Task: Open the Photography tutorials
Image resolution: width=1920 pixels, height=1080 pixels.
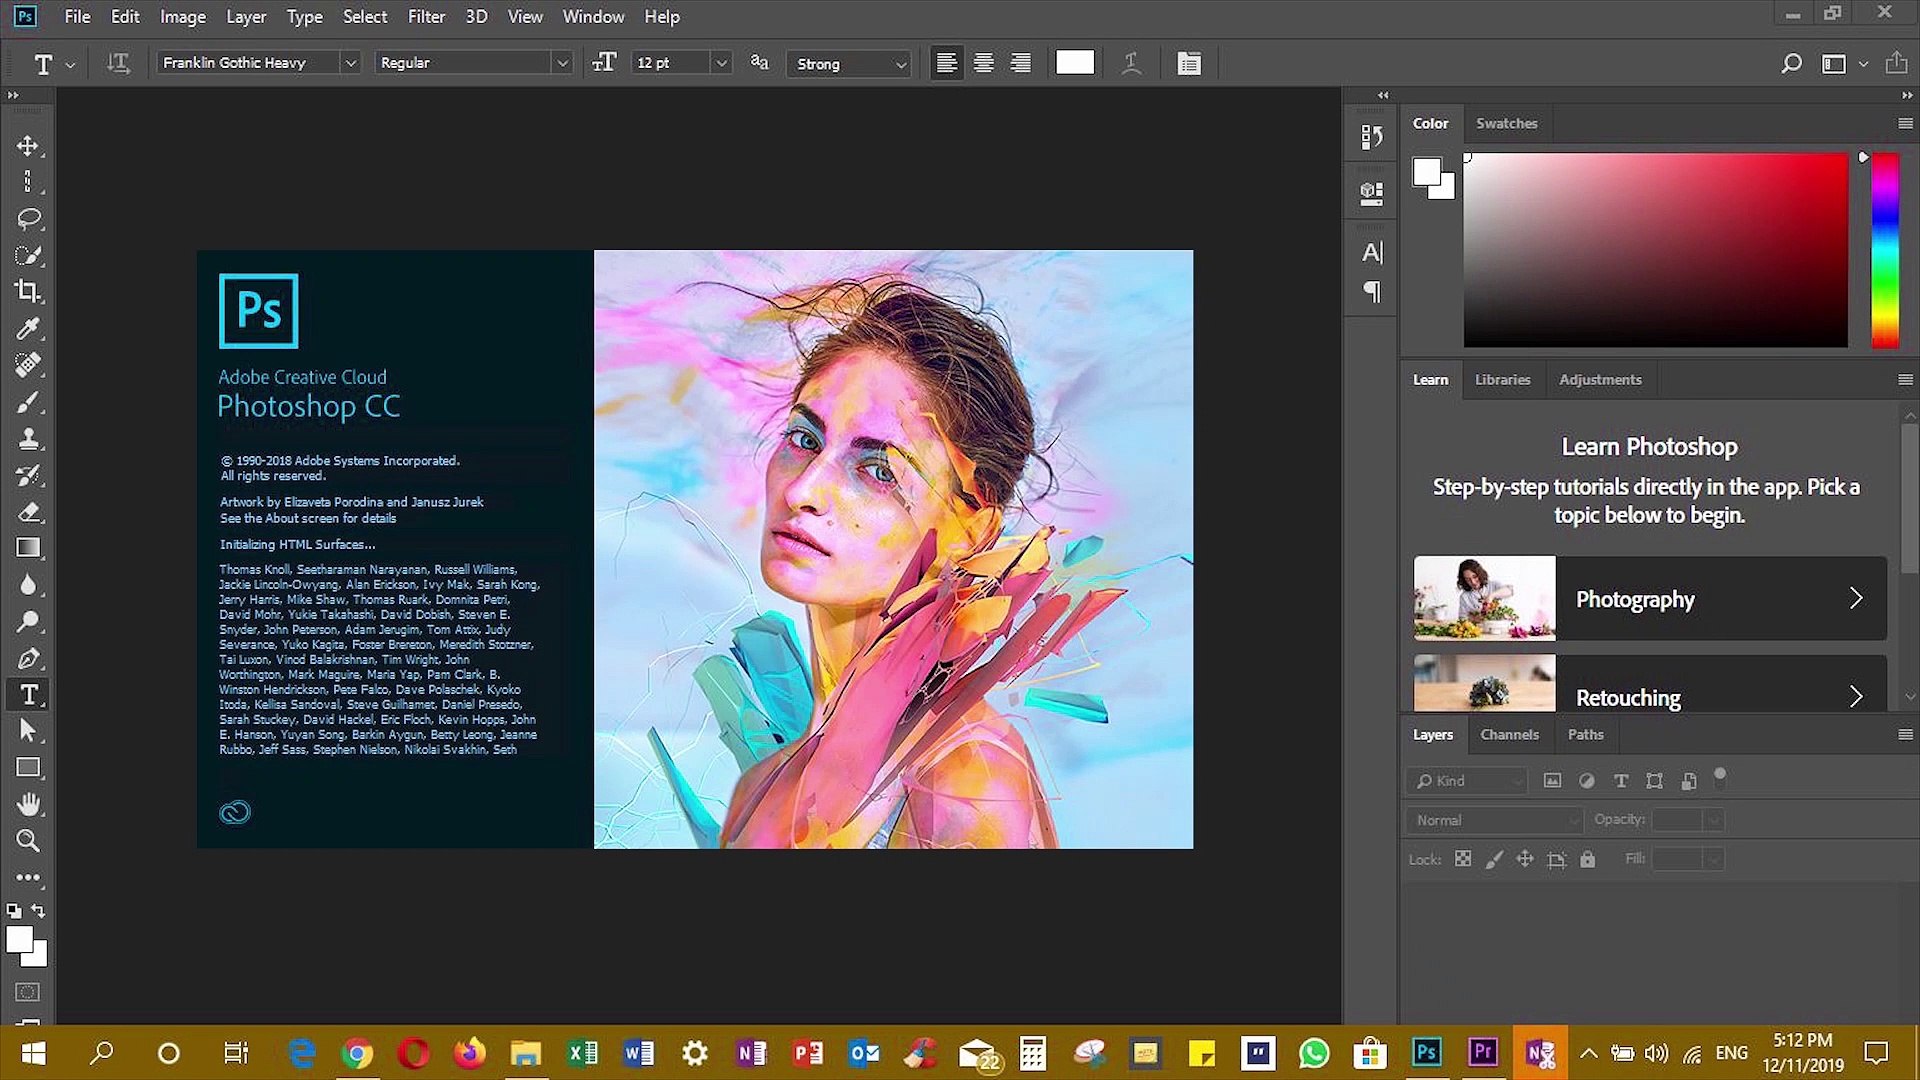Action: click(x=1650, y=598)
